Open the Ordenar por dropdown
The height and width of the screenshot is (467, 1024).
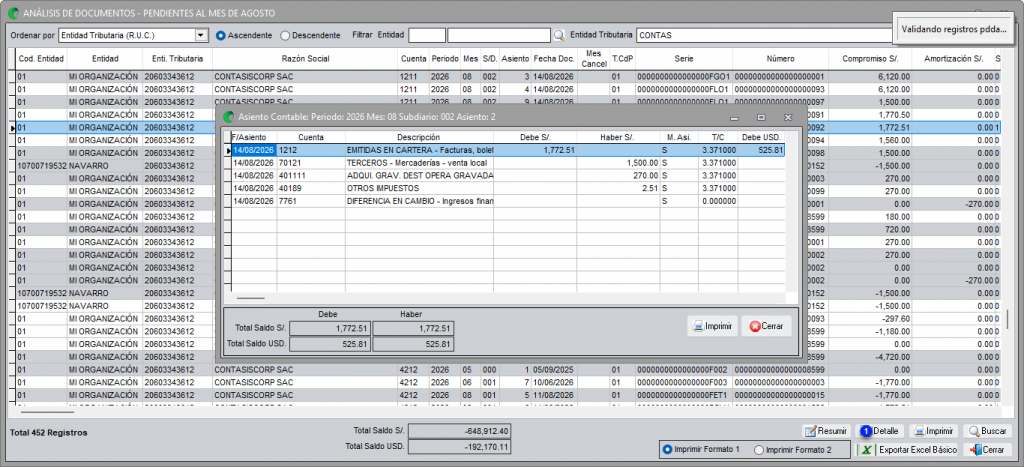click(201, 35)
